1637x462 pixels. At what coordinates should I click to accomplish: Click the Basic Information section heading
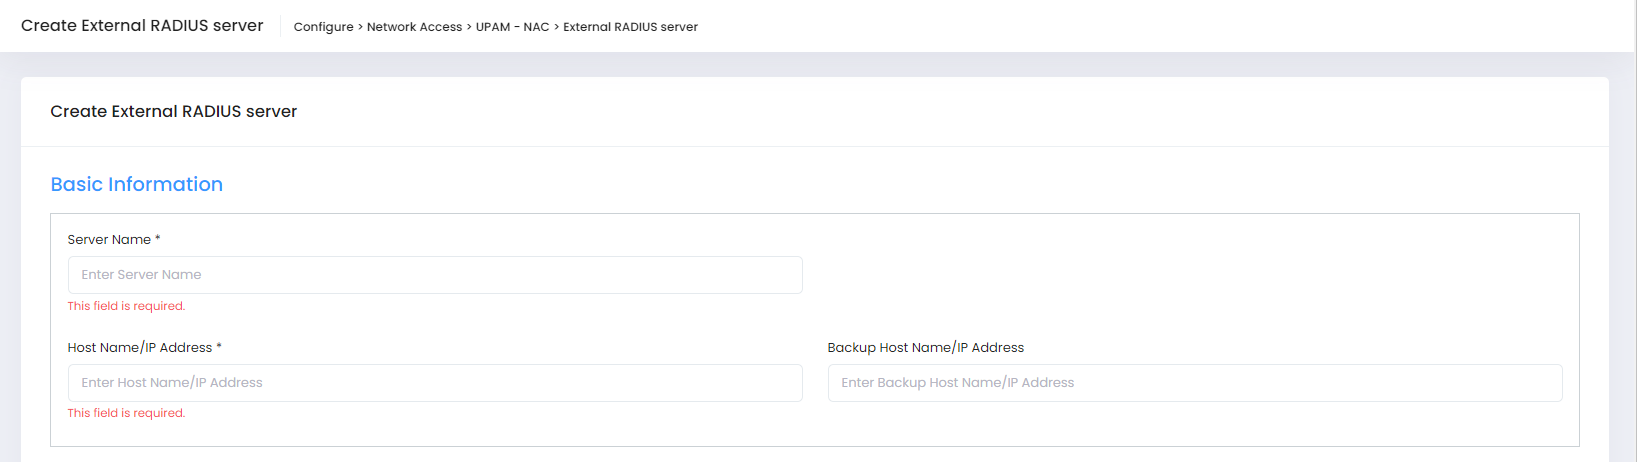[x=137, y=184]
